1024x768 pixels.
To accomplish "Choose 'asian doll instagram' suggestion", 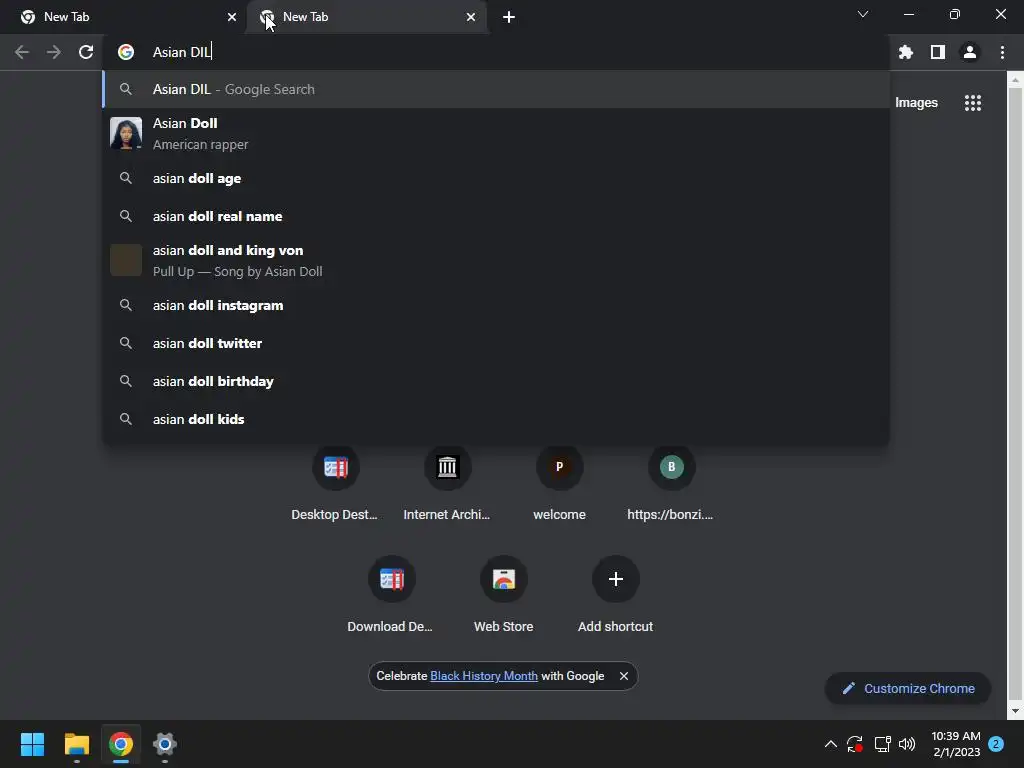I will 496,305.
